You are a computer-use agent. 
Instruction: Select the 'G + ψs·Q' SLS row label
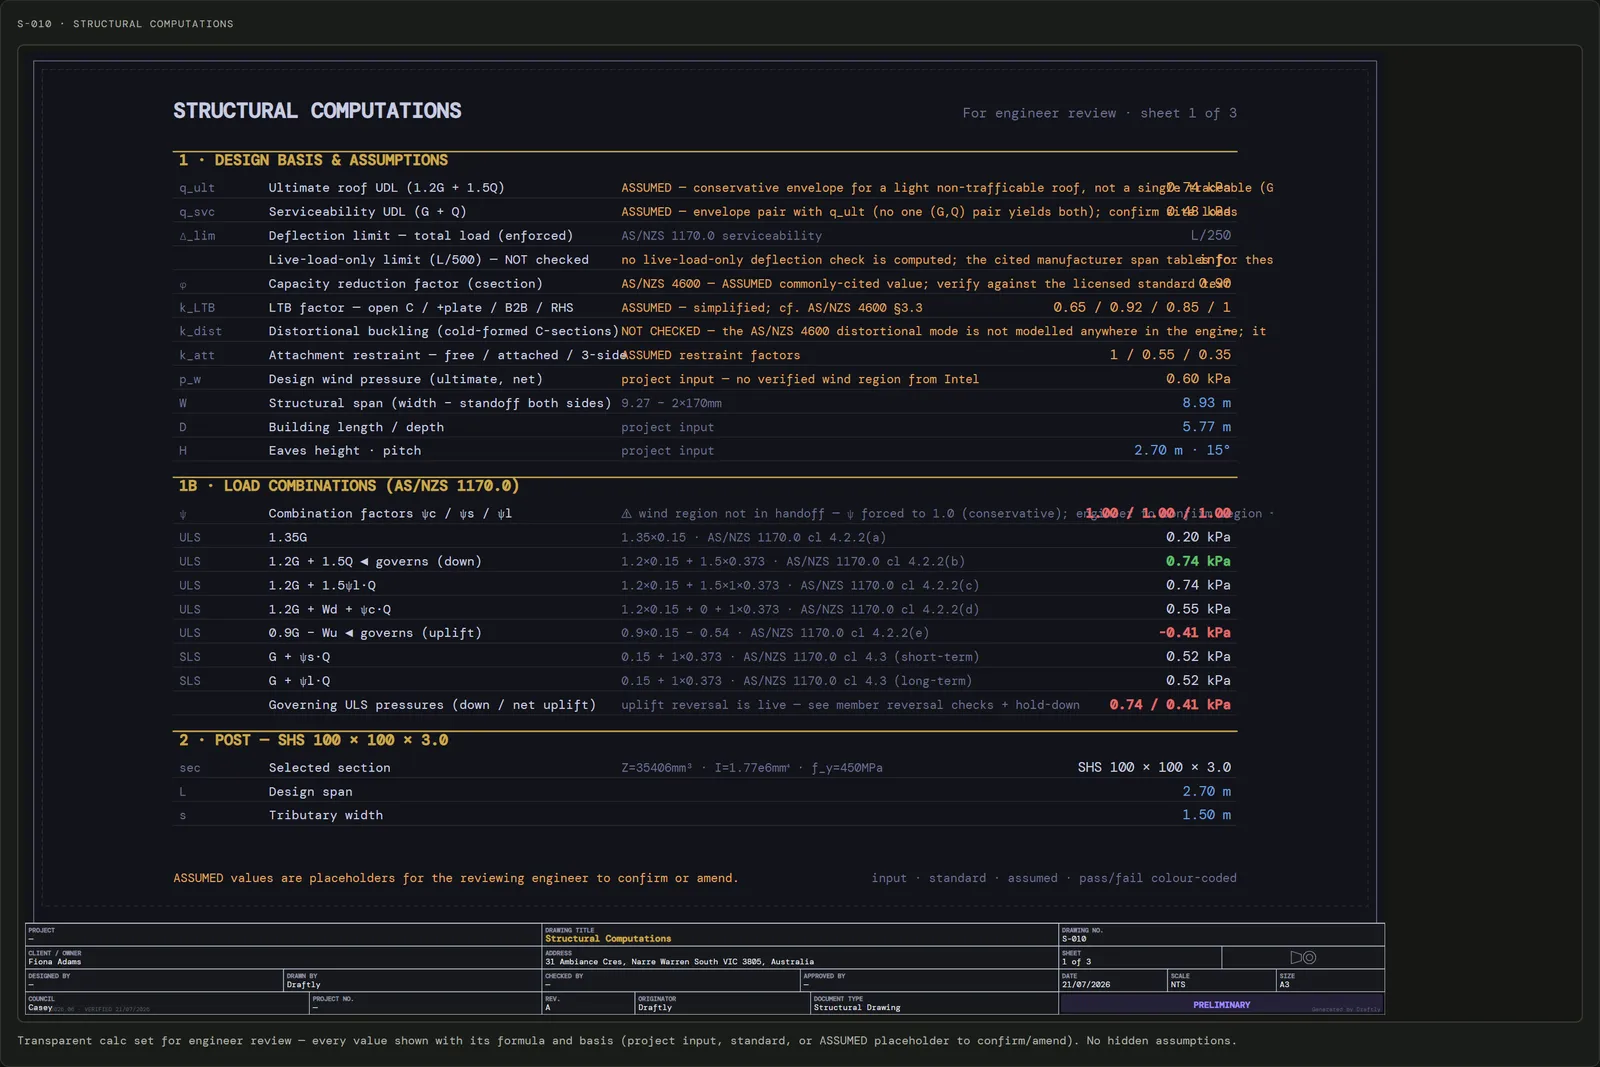pos(299,657)
